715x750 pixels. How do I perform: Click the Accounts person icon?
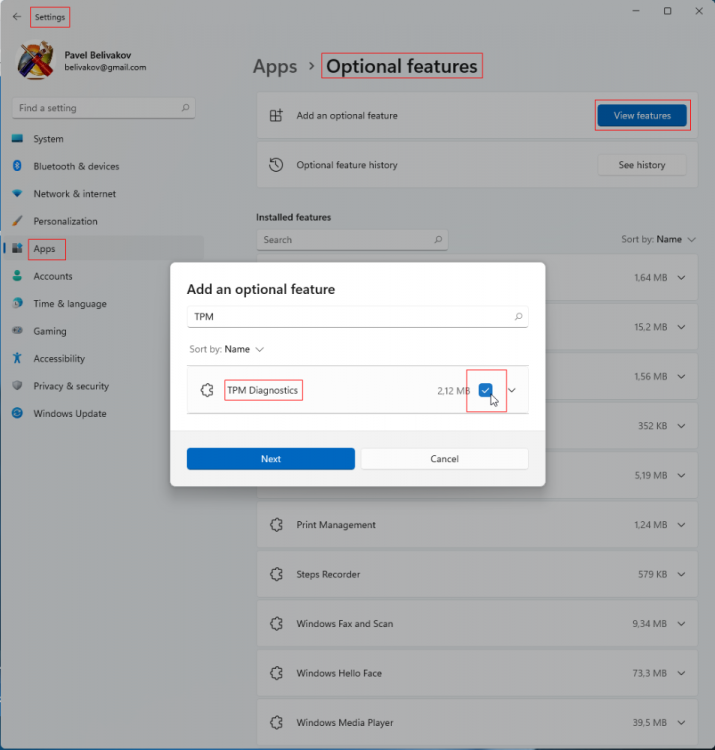click(17, 276)
